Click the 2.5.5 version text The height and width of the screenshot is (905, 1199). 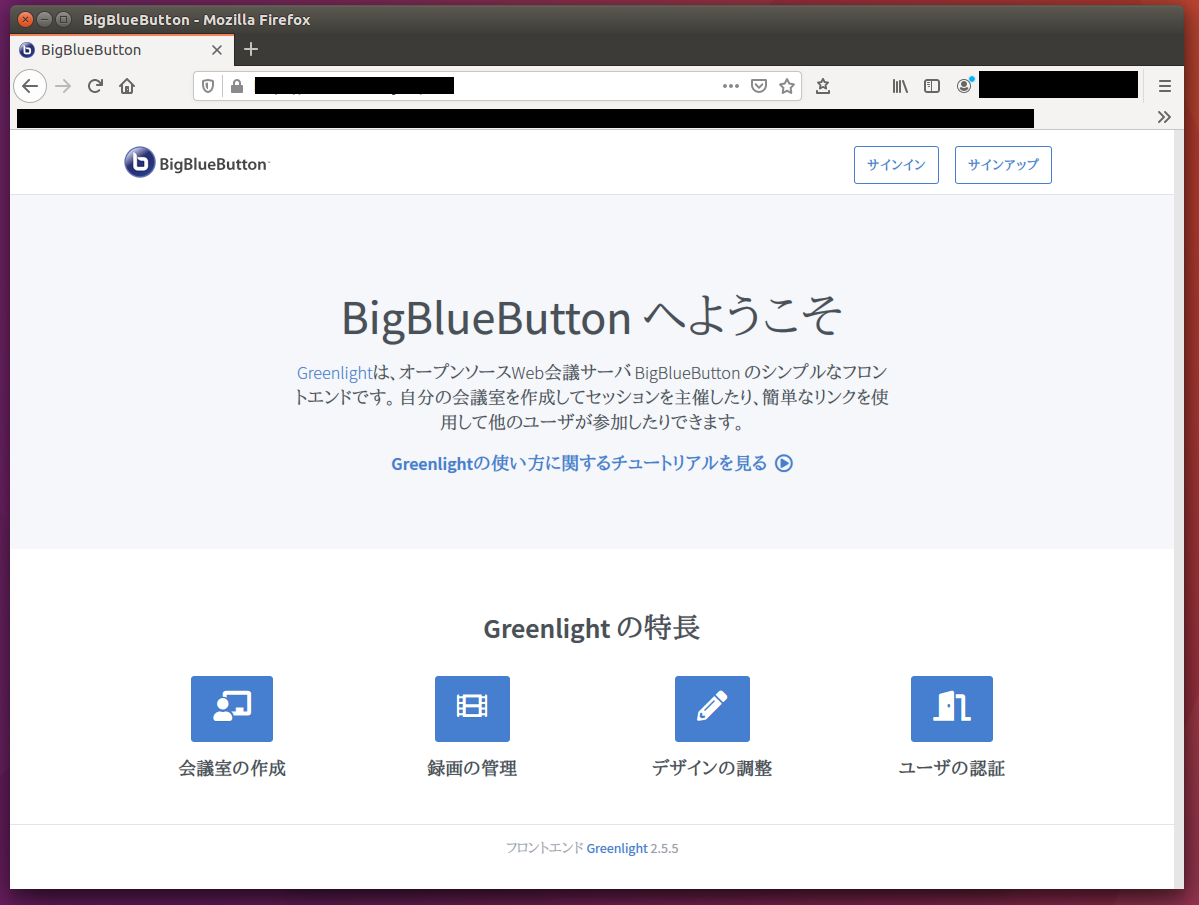pos(664,848)
